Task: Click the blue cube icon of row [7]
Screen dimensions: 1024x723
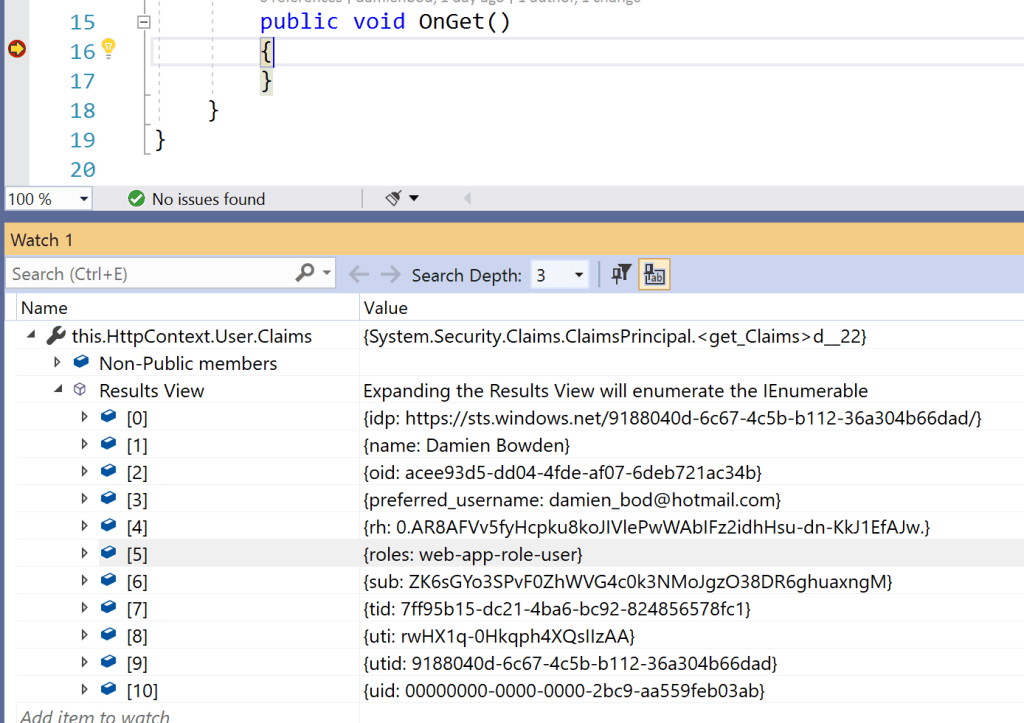Action: point(108,607)
